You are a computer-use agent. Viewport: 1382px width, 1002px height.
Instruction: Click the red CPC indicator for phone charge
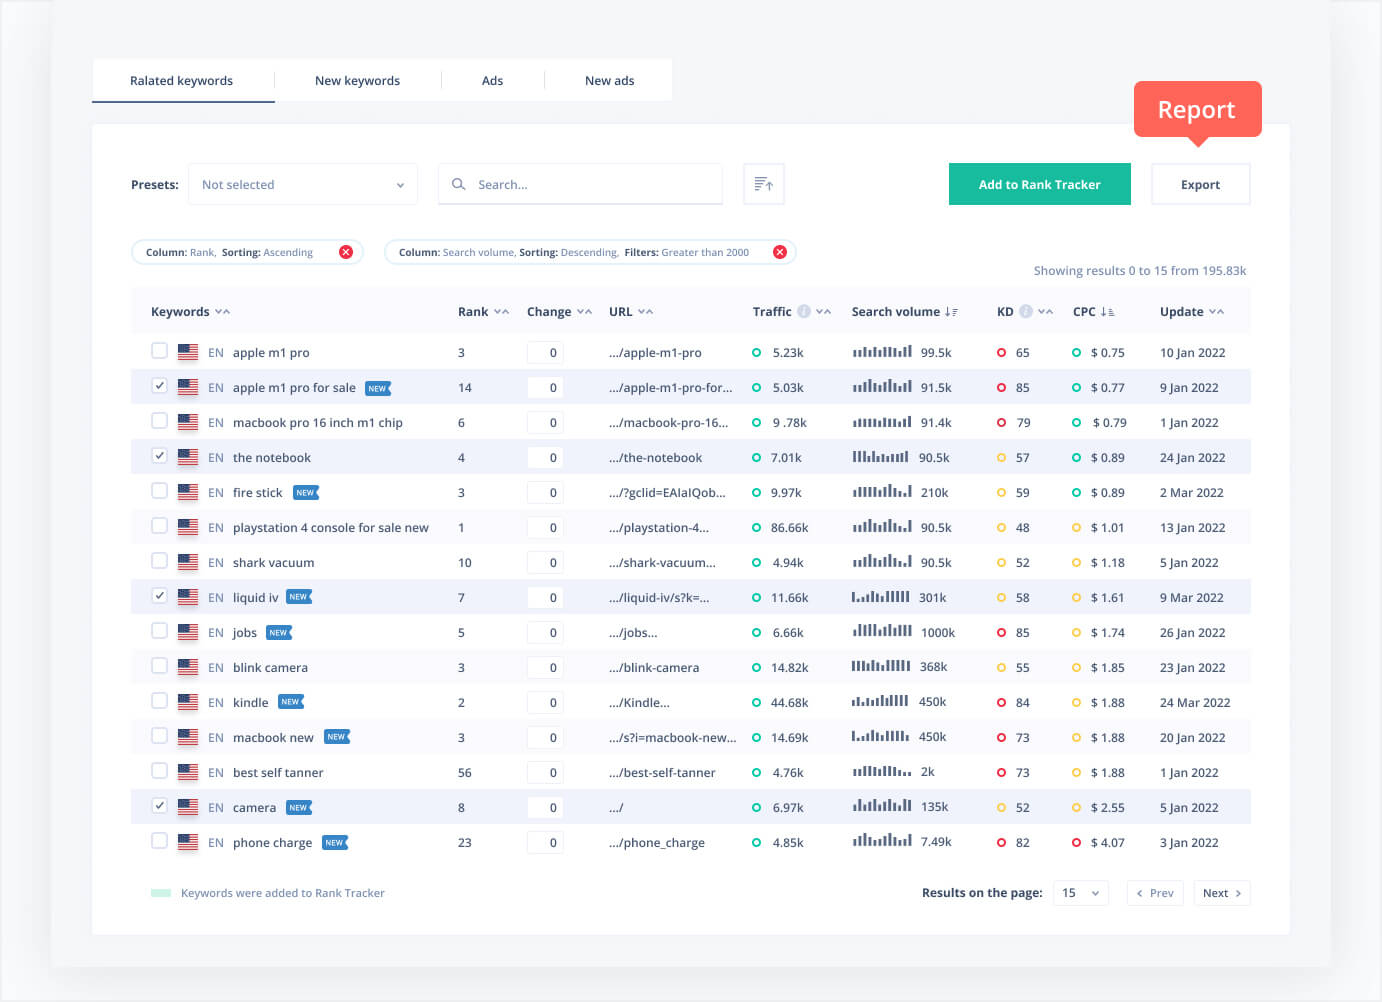pos(1076,843)
